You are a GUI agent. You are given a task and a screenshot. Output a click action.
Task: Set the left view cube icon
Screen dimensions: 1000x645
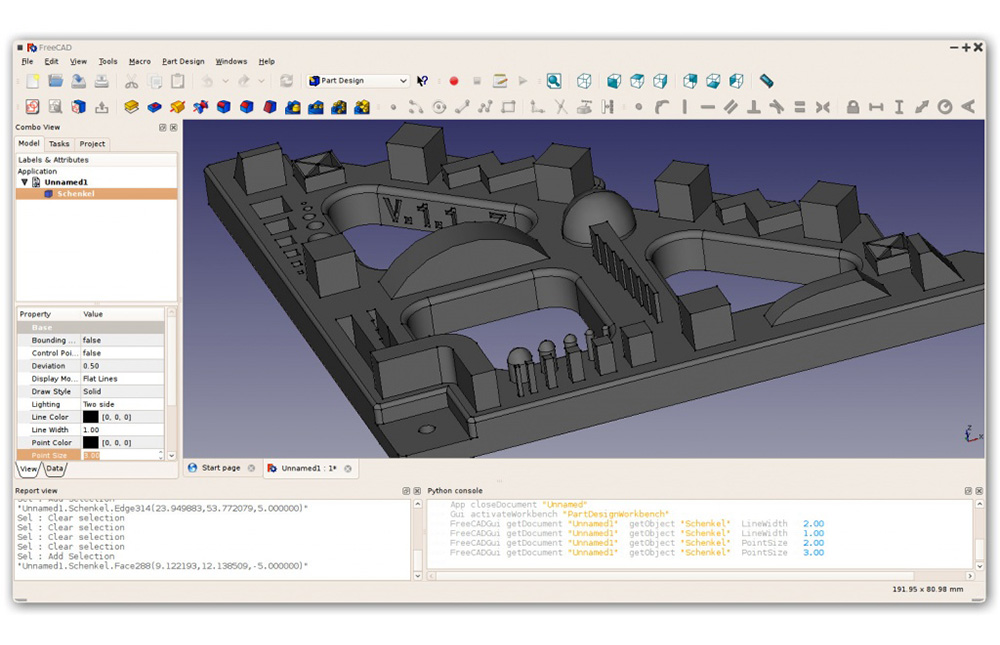coord(736,81)
